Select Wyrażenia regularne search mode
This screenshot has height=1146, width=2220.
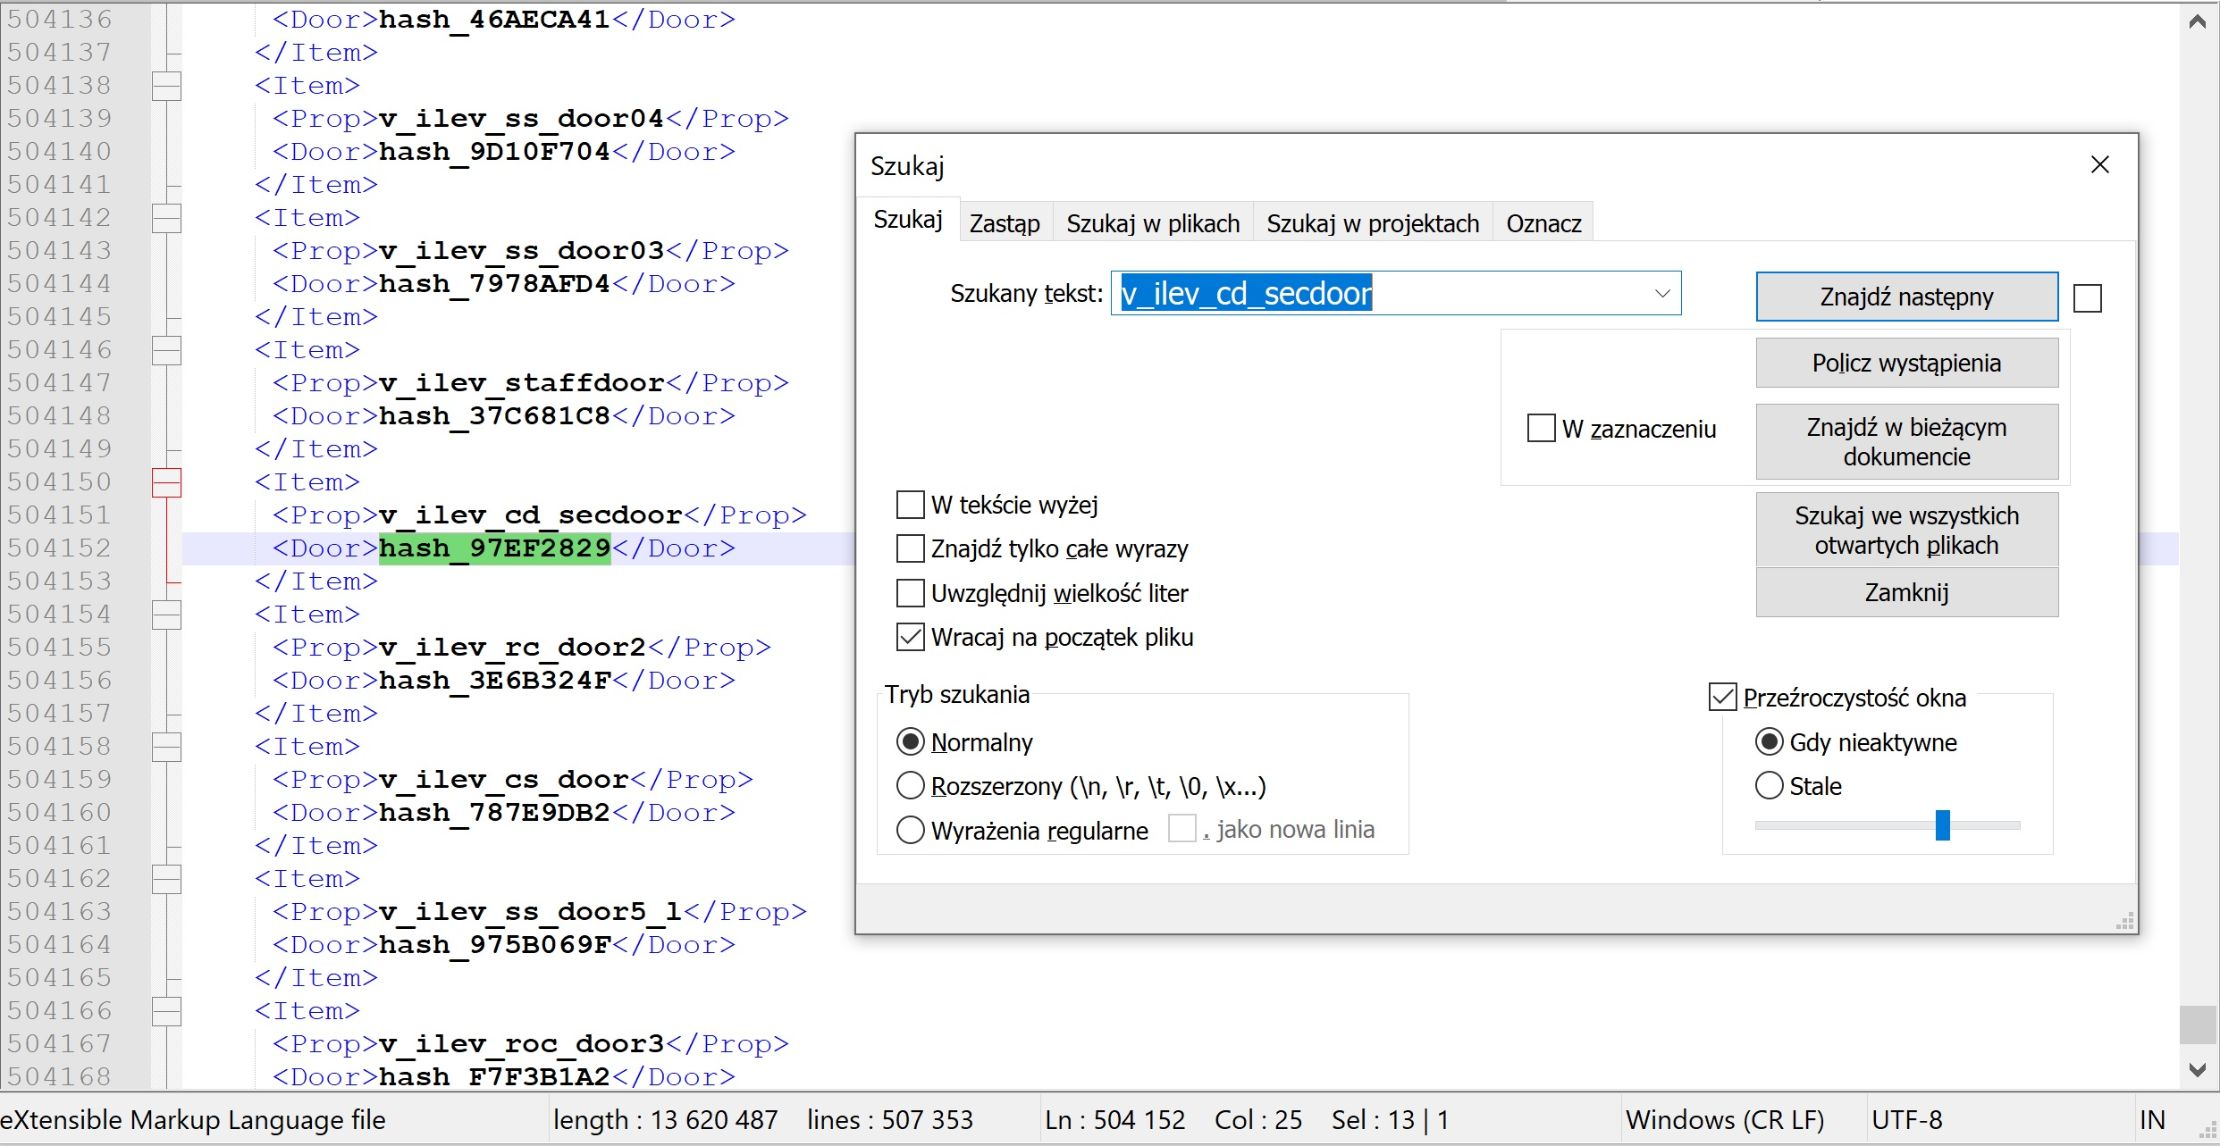tap(910, 830)
